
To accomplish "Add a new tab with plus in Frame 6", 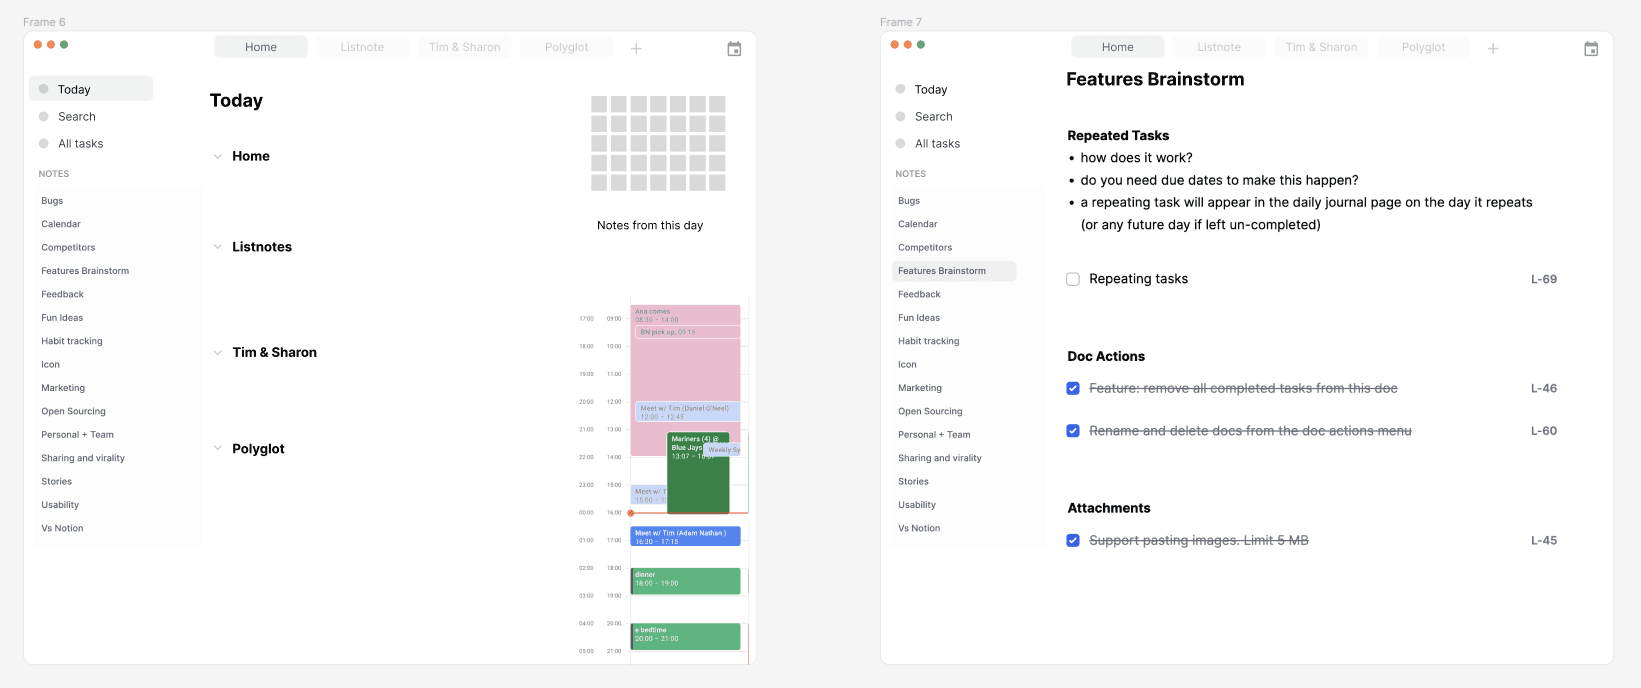I will (x=636, y=49).
